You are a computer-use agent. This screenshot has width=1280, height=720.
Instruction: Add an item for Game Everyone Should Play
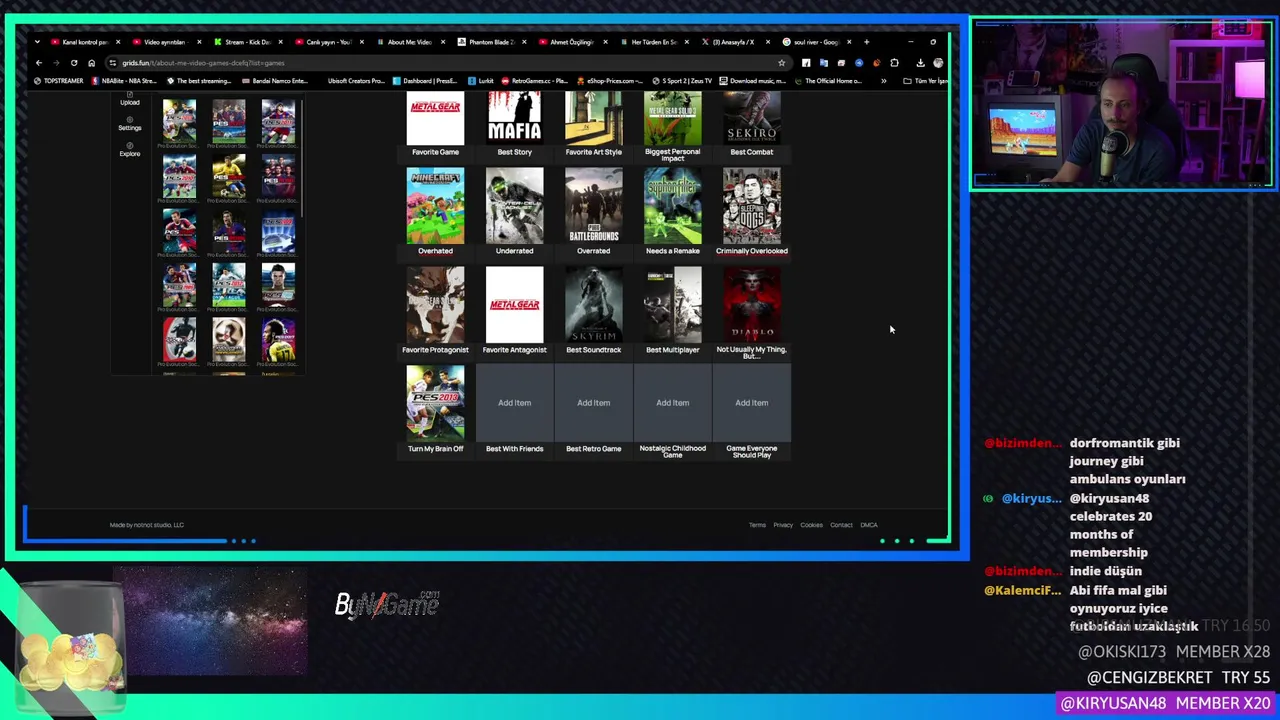point(752,403)
